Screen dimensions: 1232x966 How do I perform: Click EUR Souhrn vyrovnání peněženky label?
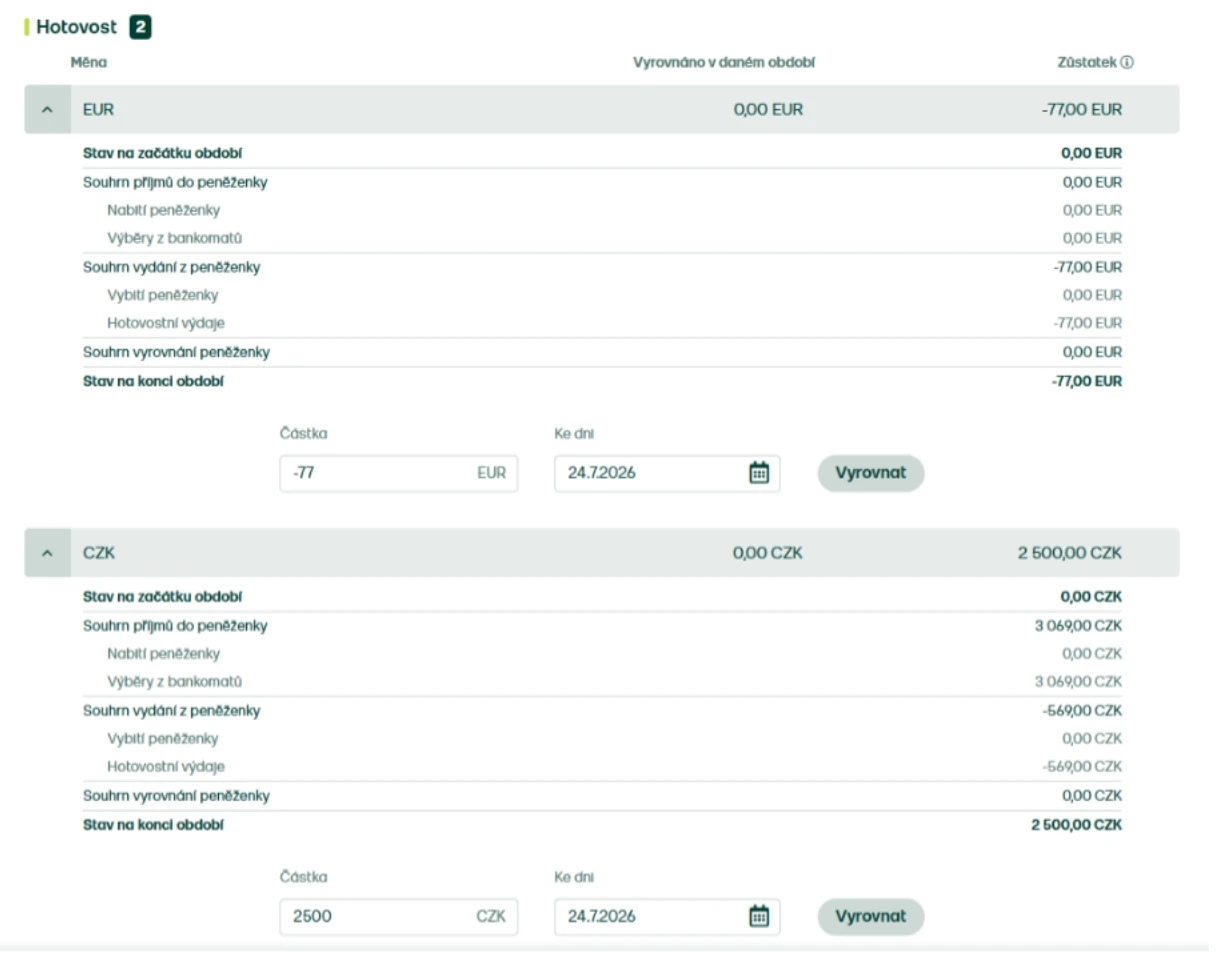pos(176,352)
